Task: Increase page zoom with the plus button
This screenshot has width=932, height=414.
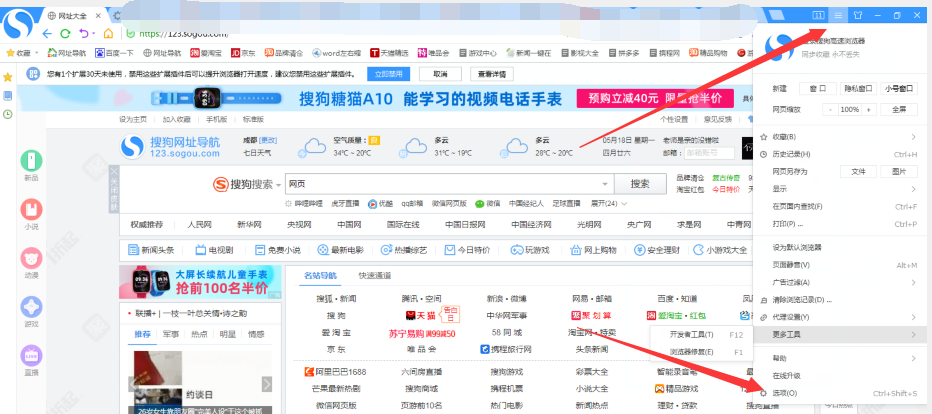Action: tap(870, 109)
